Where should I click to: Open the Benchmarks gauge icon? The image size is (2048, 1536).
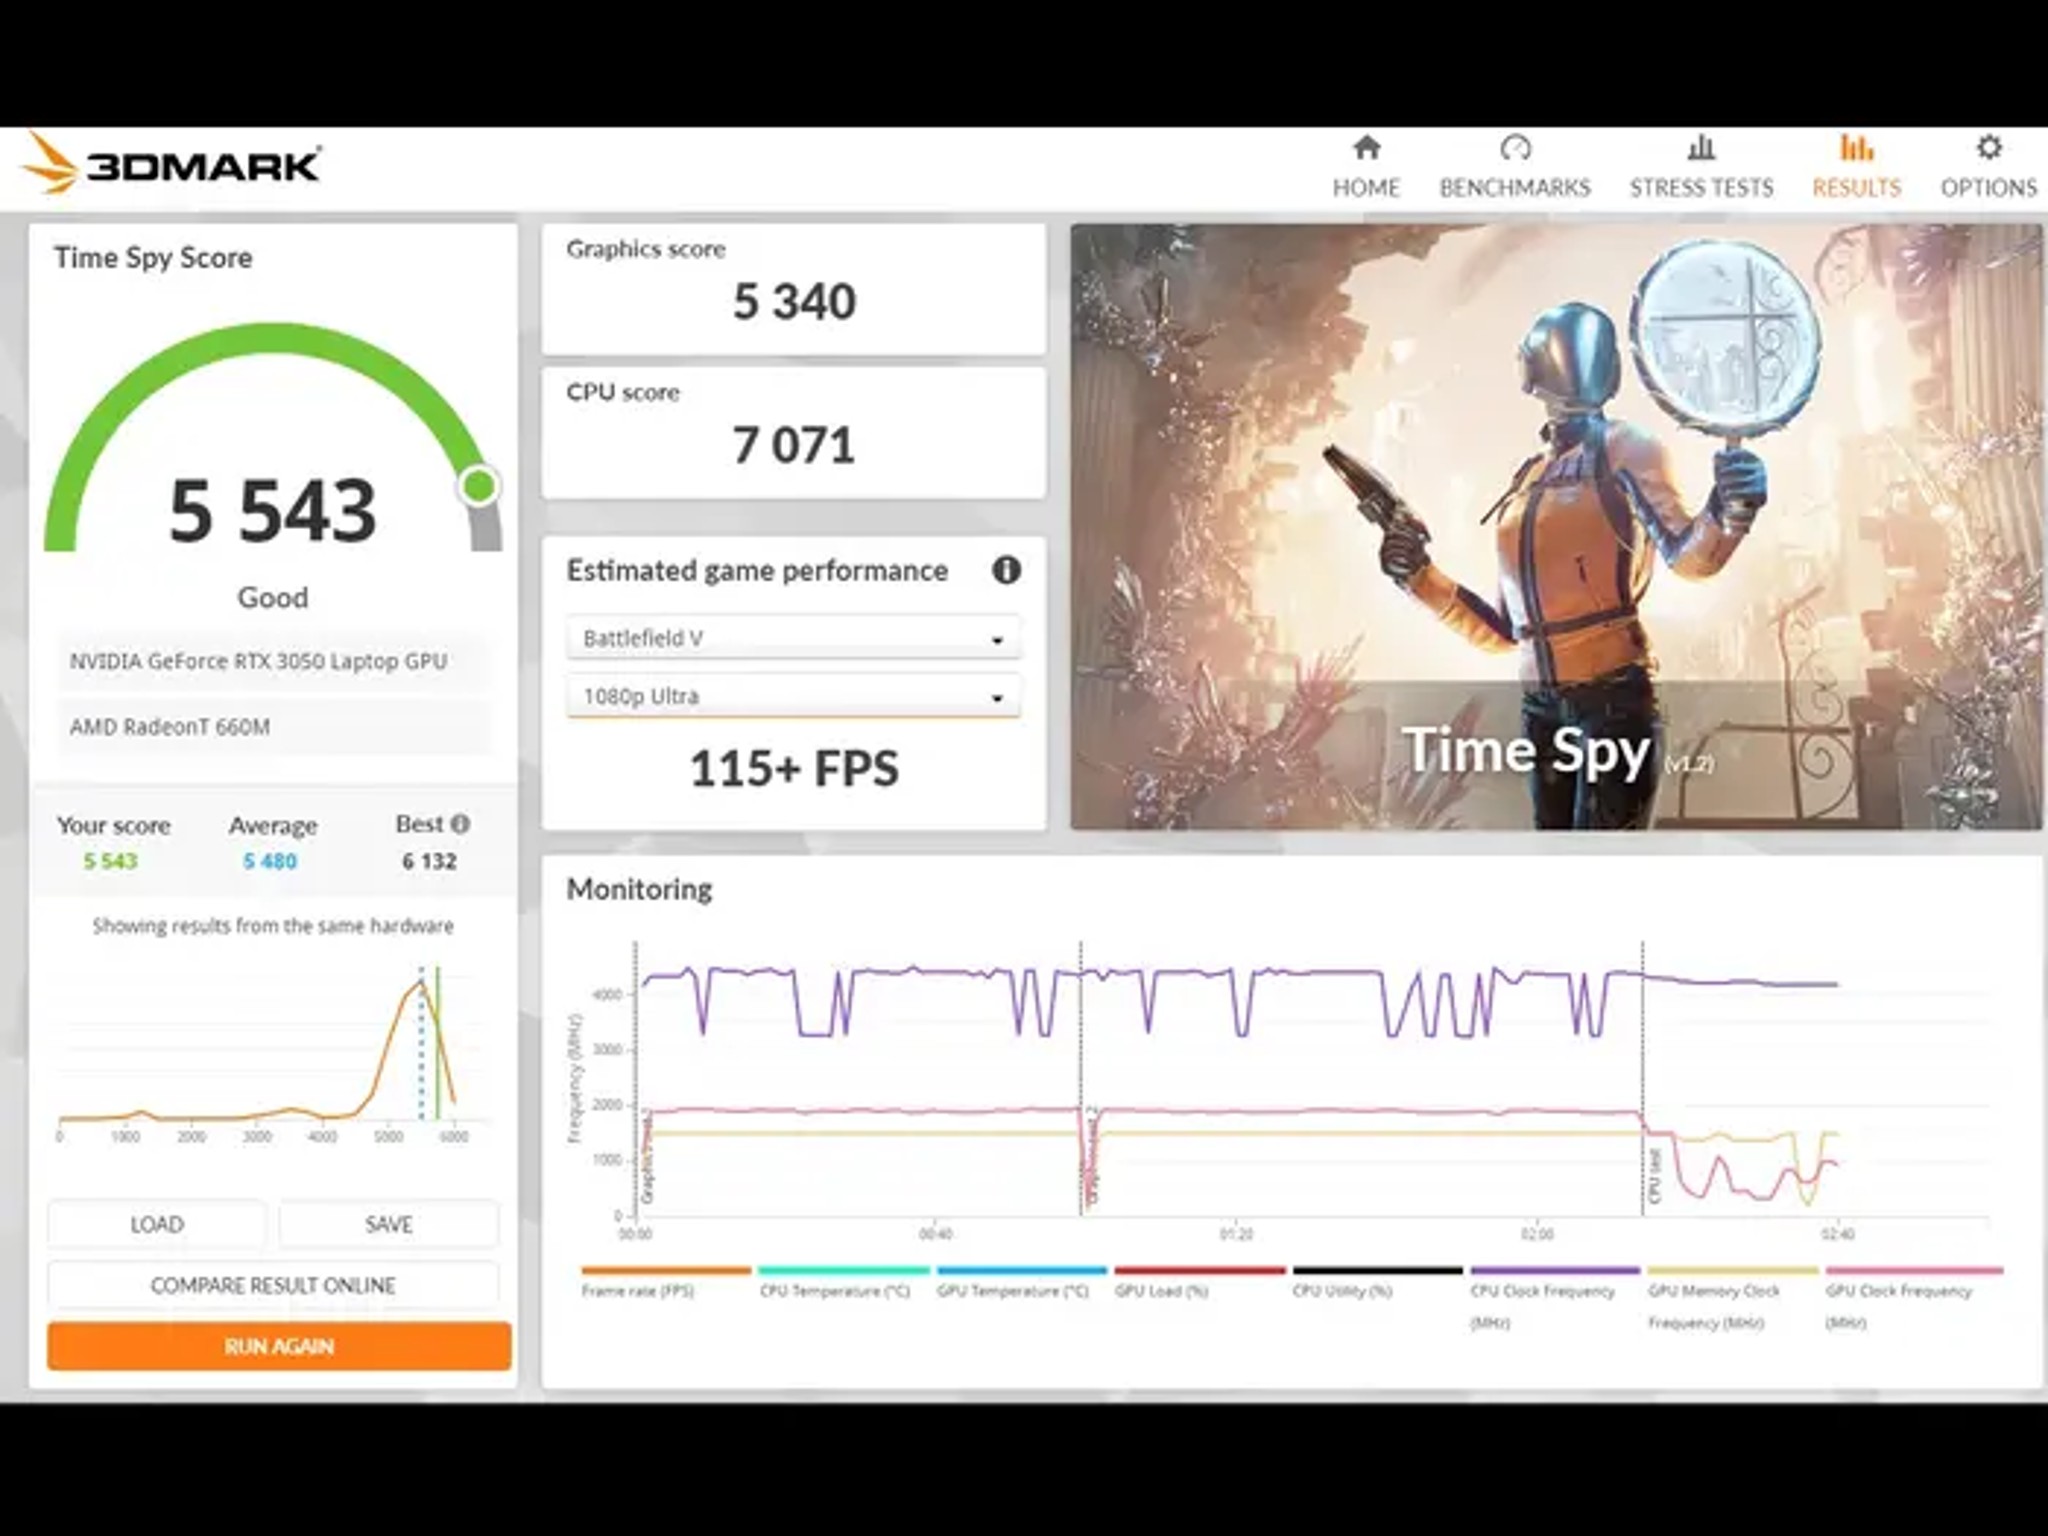1515,148
